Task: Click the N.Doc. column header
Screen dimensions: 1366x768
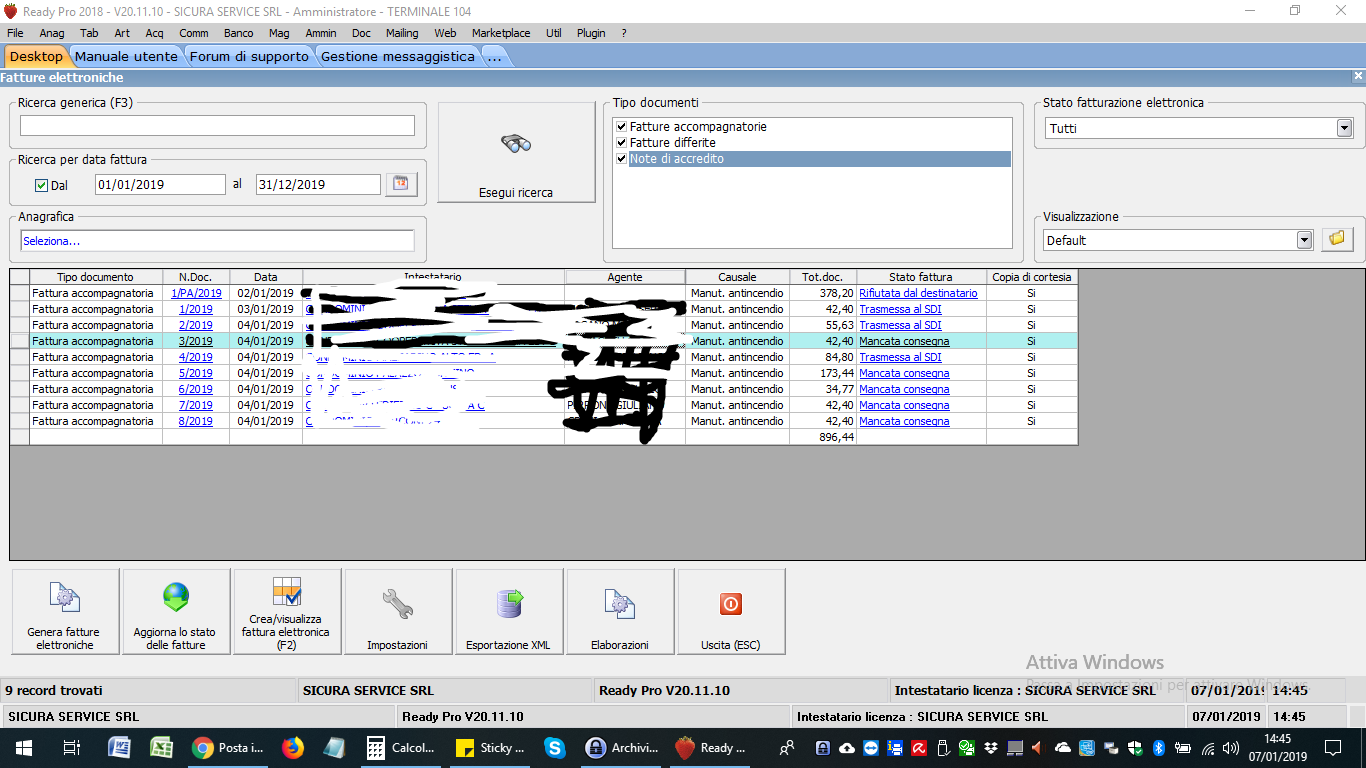Action: coord(196,277)
